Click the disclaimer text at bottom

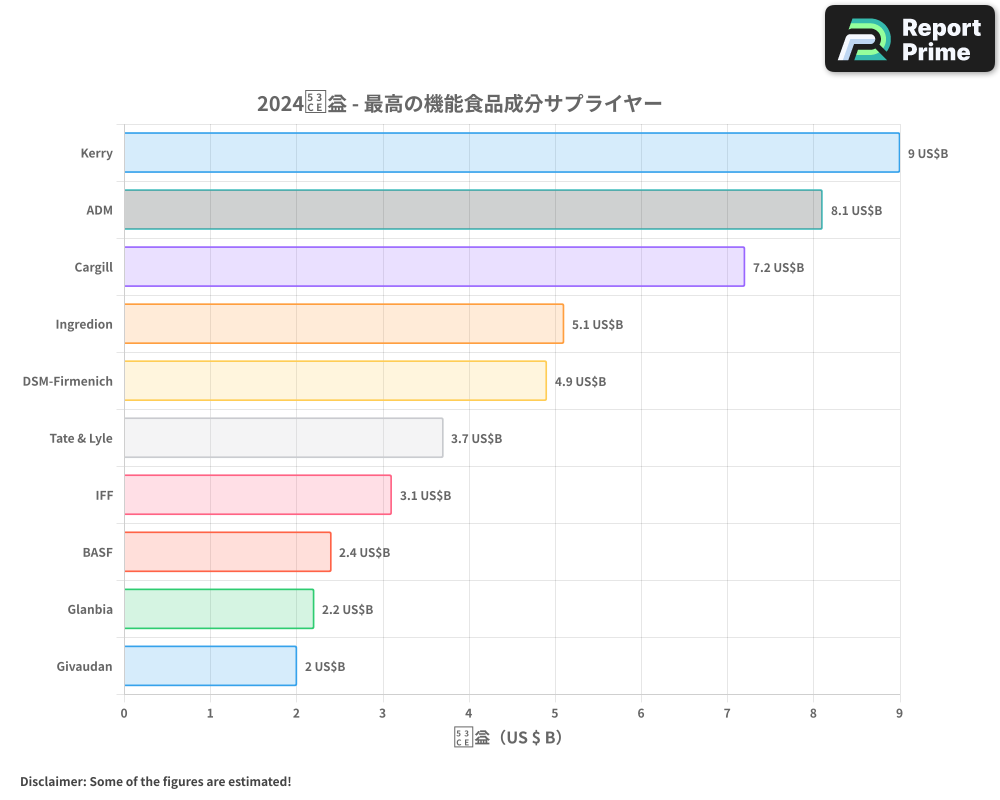tap(155, 781)
